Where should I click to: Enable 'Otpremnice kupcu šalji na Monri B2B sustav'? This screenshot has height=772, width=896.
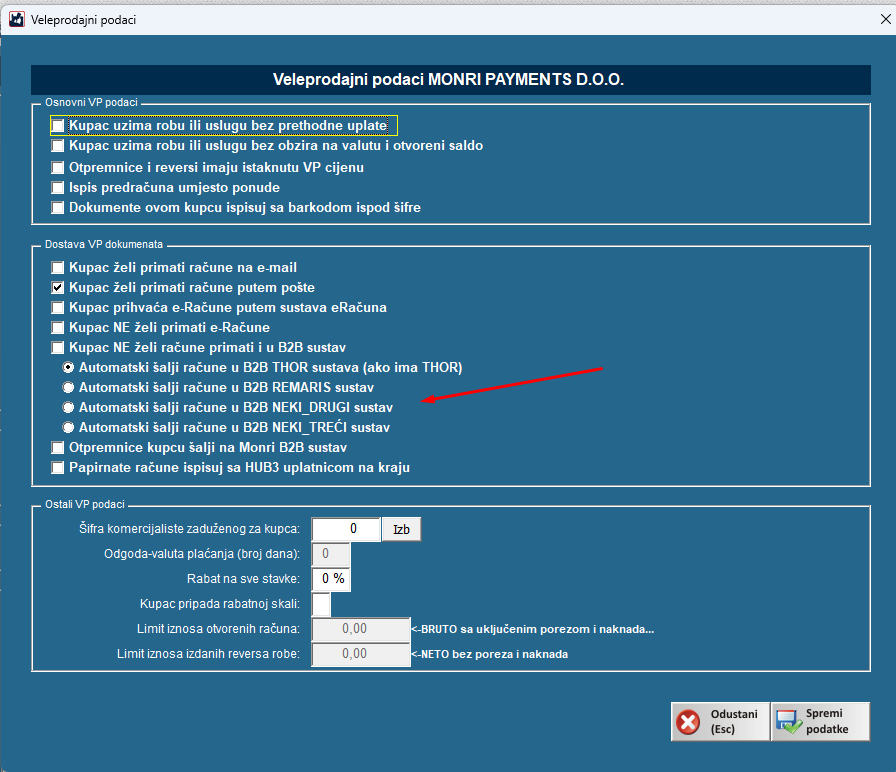(x=58, y=447)
